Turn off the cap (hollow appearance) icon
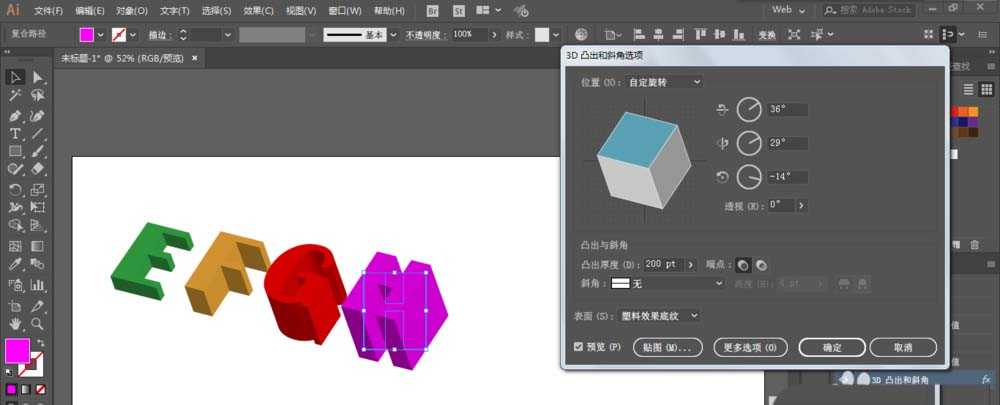 click(x=762, y=265)
